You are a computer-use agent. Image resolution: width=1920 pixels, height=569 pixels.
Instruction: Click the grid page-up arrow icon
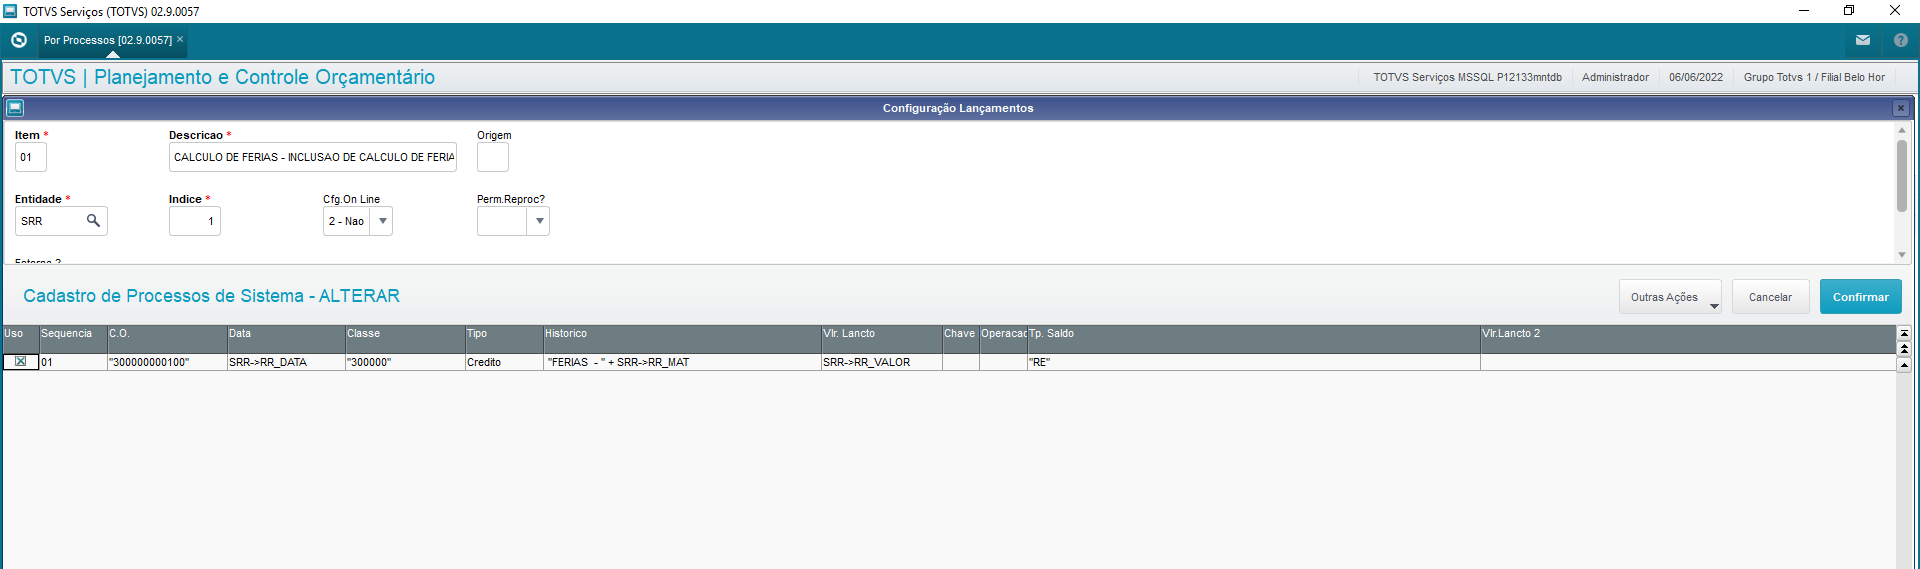(x=1904, y=349)
